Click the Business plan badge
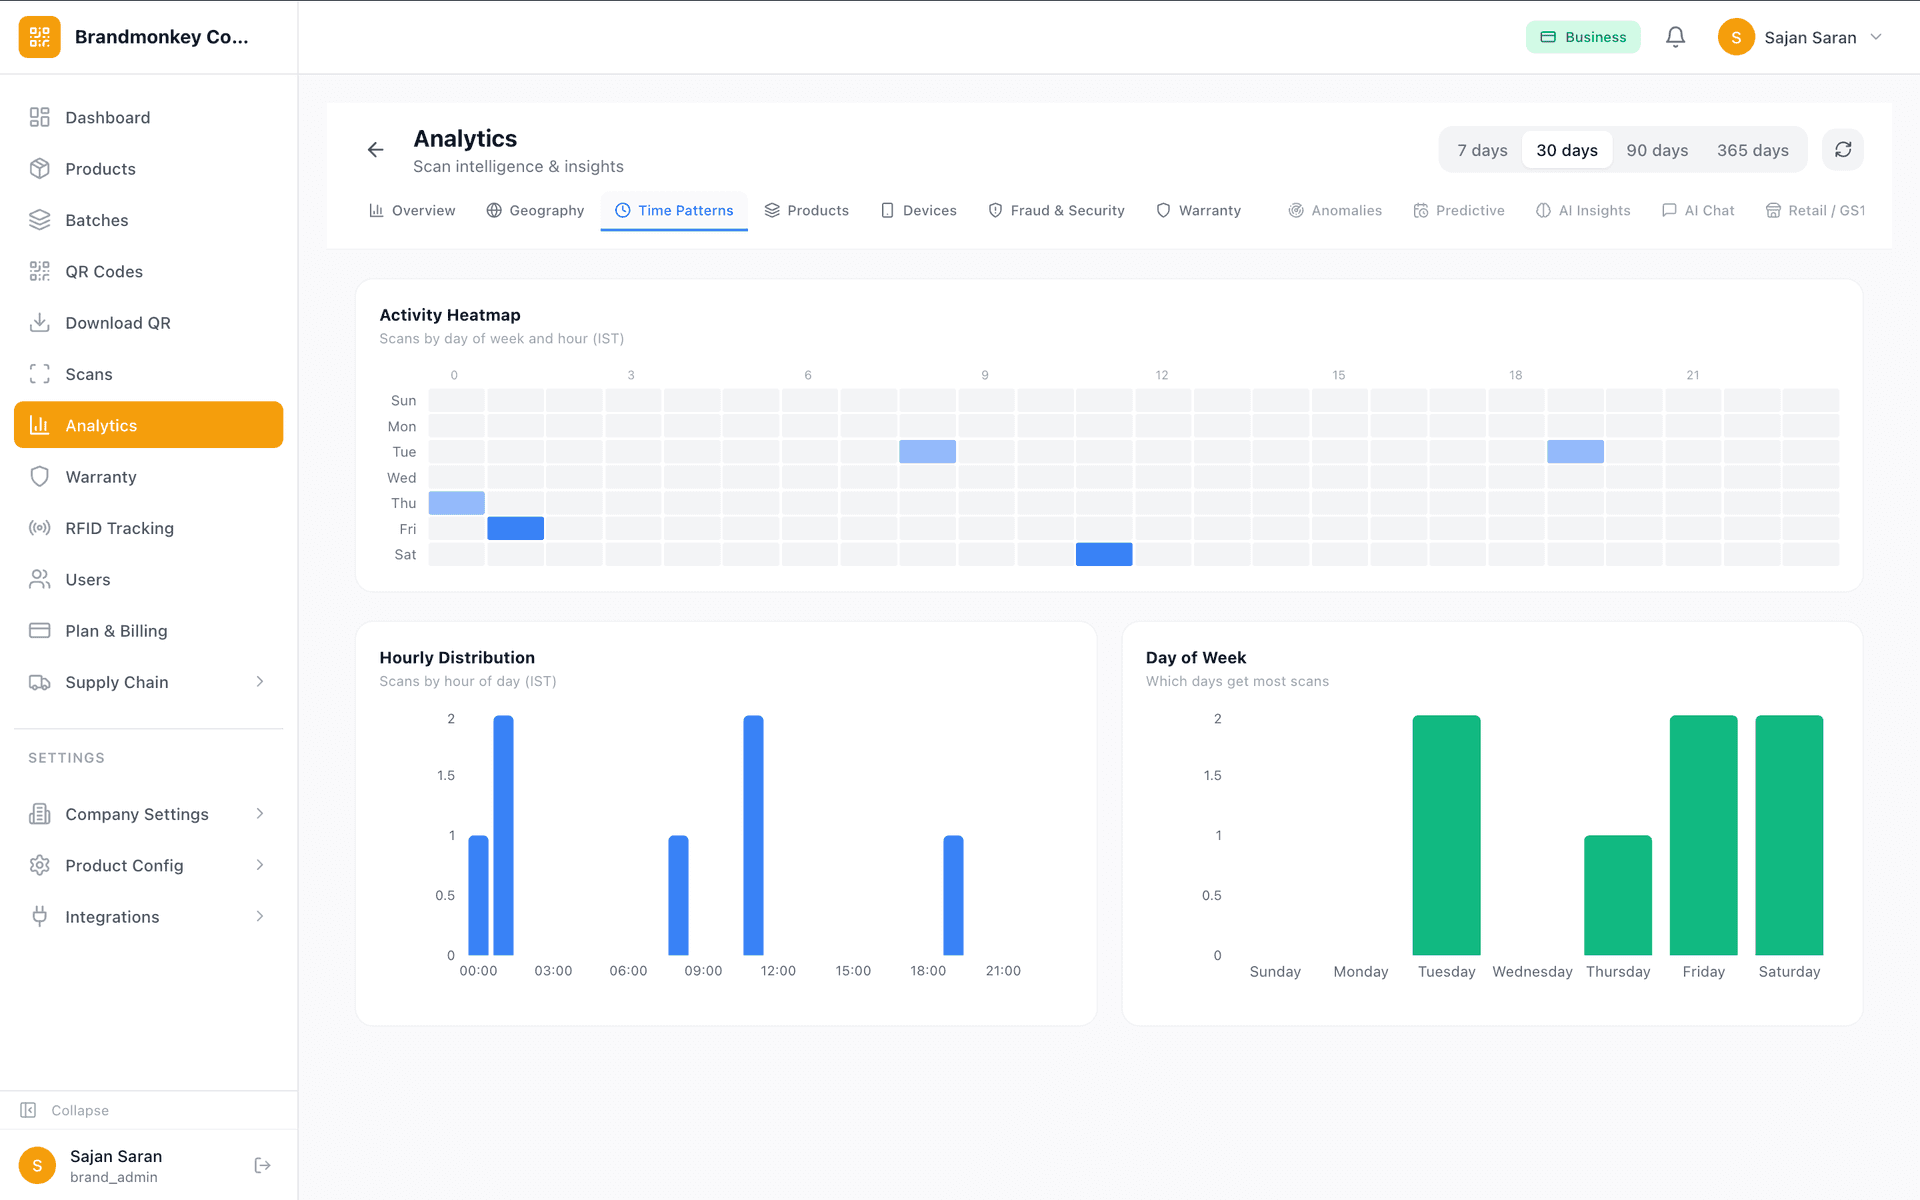The height and width of the screenshot is (1200, 1920). (1583, 36)
